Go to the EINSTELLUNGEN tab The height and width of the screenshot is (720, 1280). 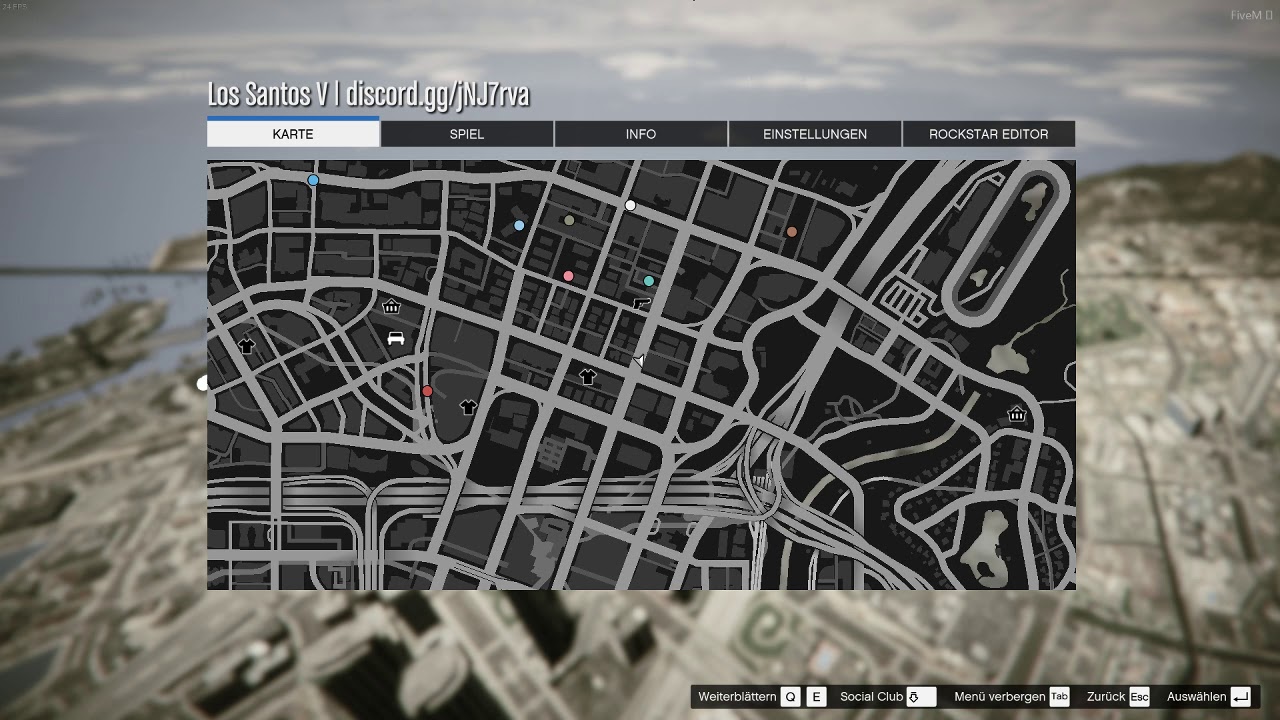pos(815,134)
